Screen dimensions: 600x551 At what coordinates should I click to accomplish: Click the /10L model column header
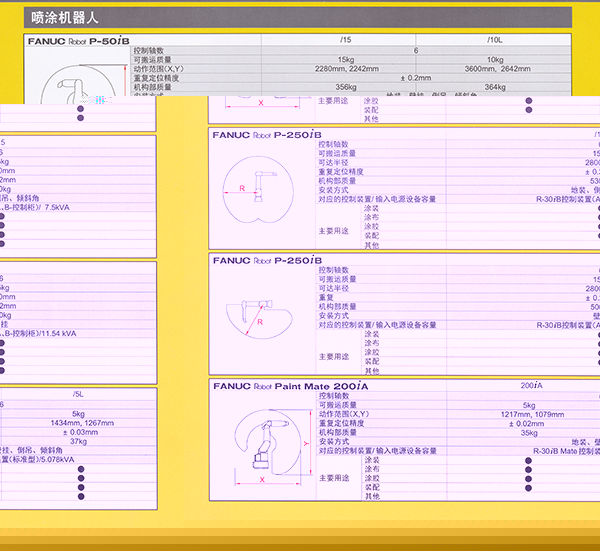tap(494, 40)
